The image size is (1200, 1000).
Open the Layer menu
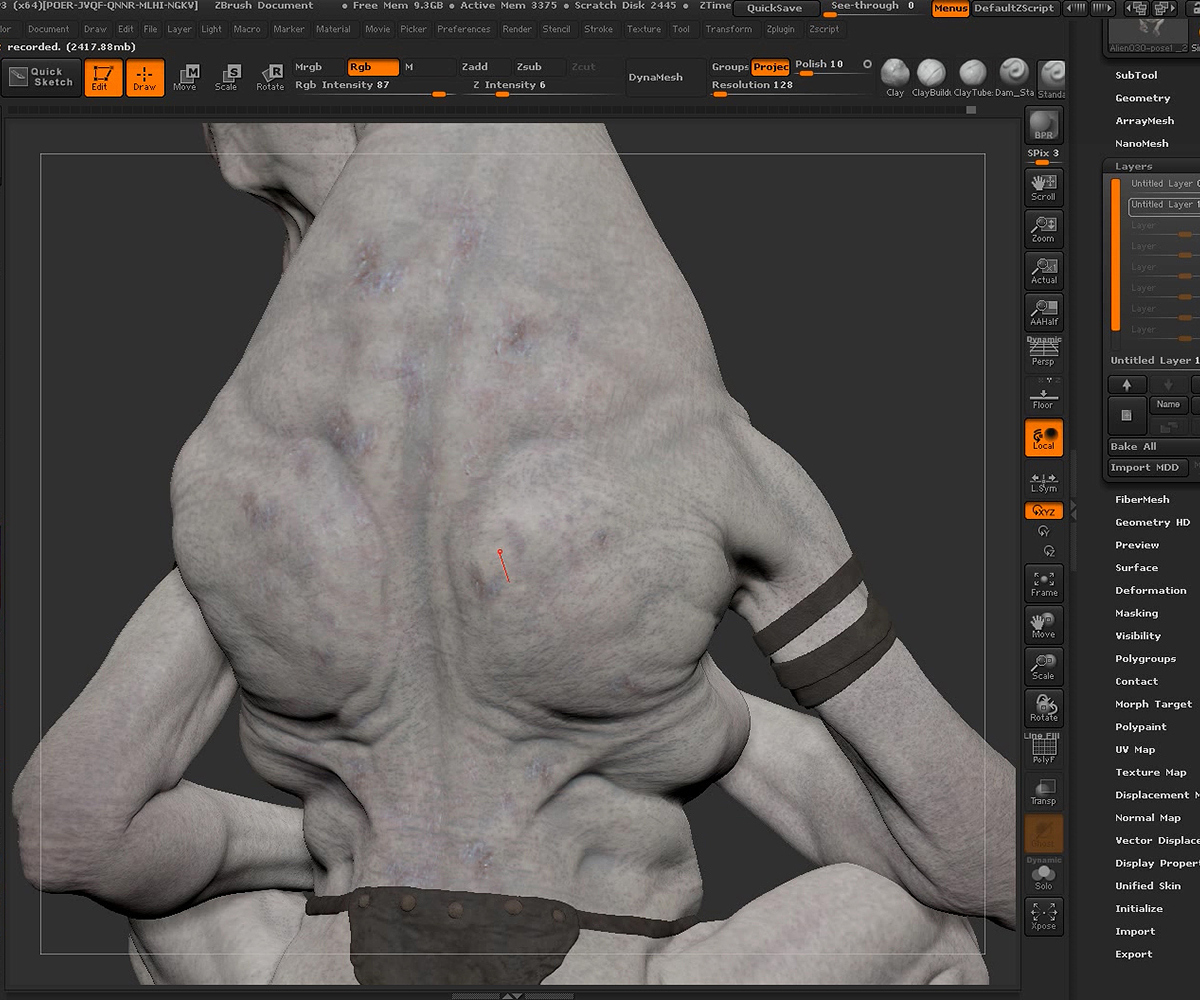[x=179, y=29]
